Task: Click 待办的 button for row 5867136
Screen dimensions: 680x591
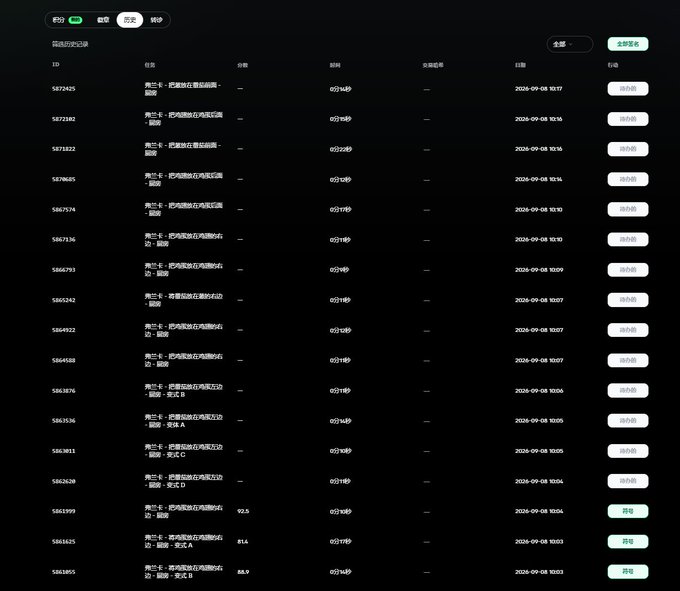Action: (x=628, y=239)
